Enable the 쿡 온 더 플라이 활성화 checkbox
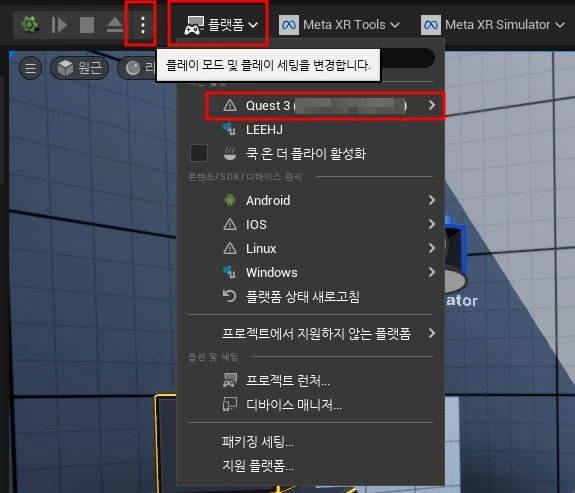Viewport: 575px width, 493px height. (199, 153)
